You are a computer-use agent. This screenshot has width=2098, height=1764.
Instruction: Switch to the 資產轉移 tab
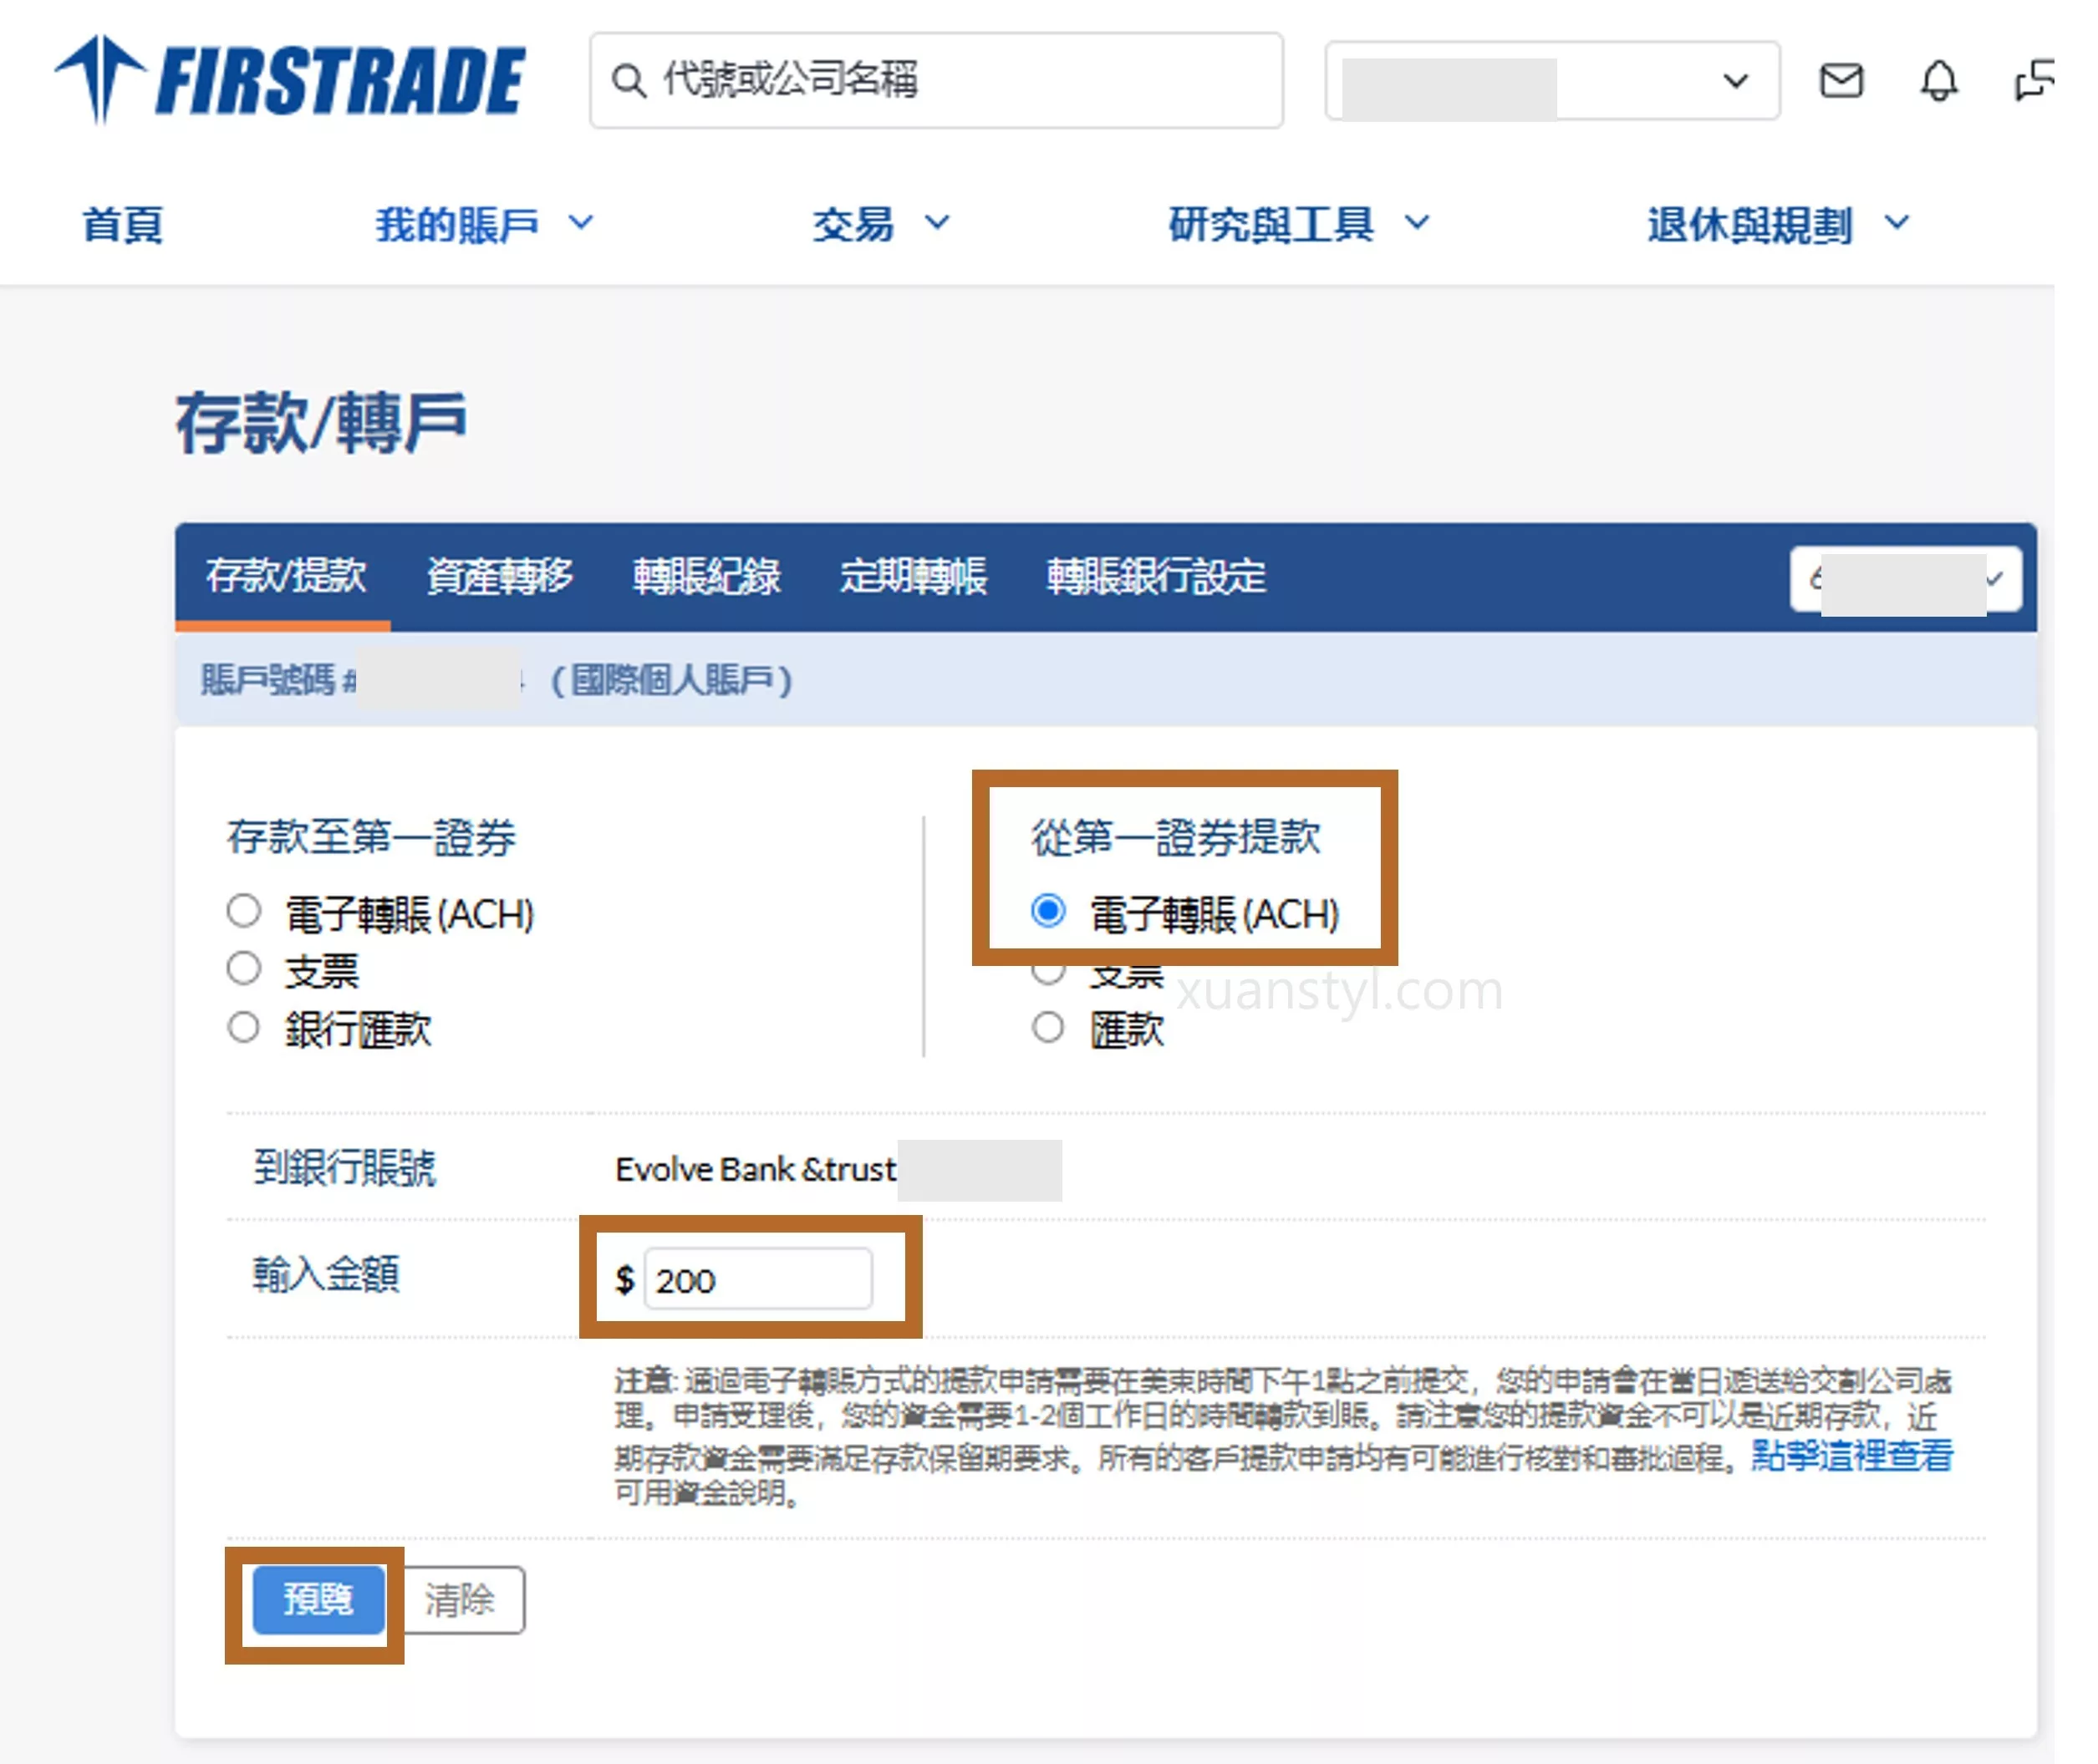coord(499,576)
